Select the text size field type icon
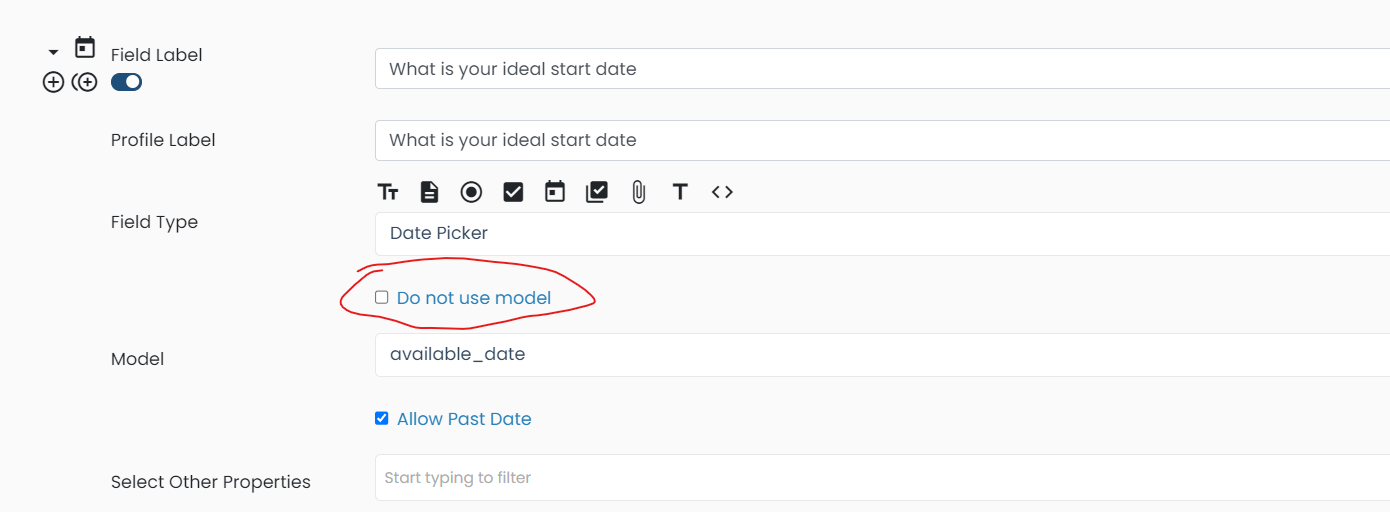The height and width of the screenshot is (512, 1390). (388, 192)
